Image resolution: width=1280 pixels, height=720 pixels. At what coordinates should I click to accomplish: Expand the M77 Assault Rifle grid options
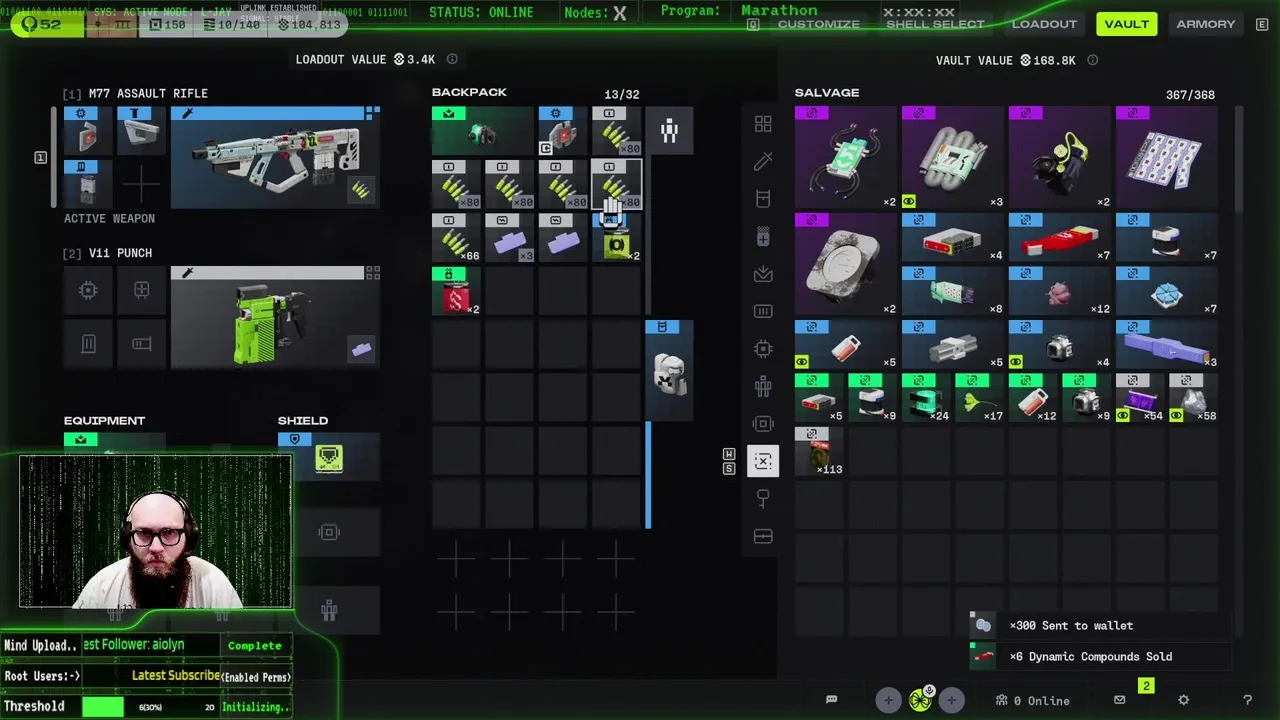click(372, 113)
